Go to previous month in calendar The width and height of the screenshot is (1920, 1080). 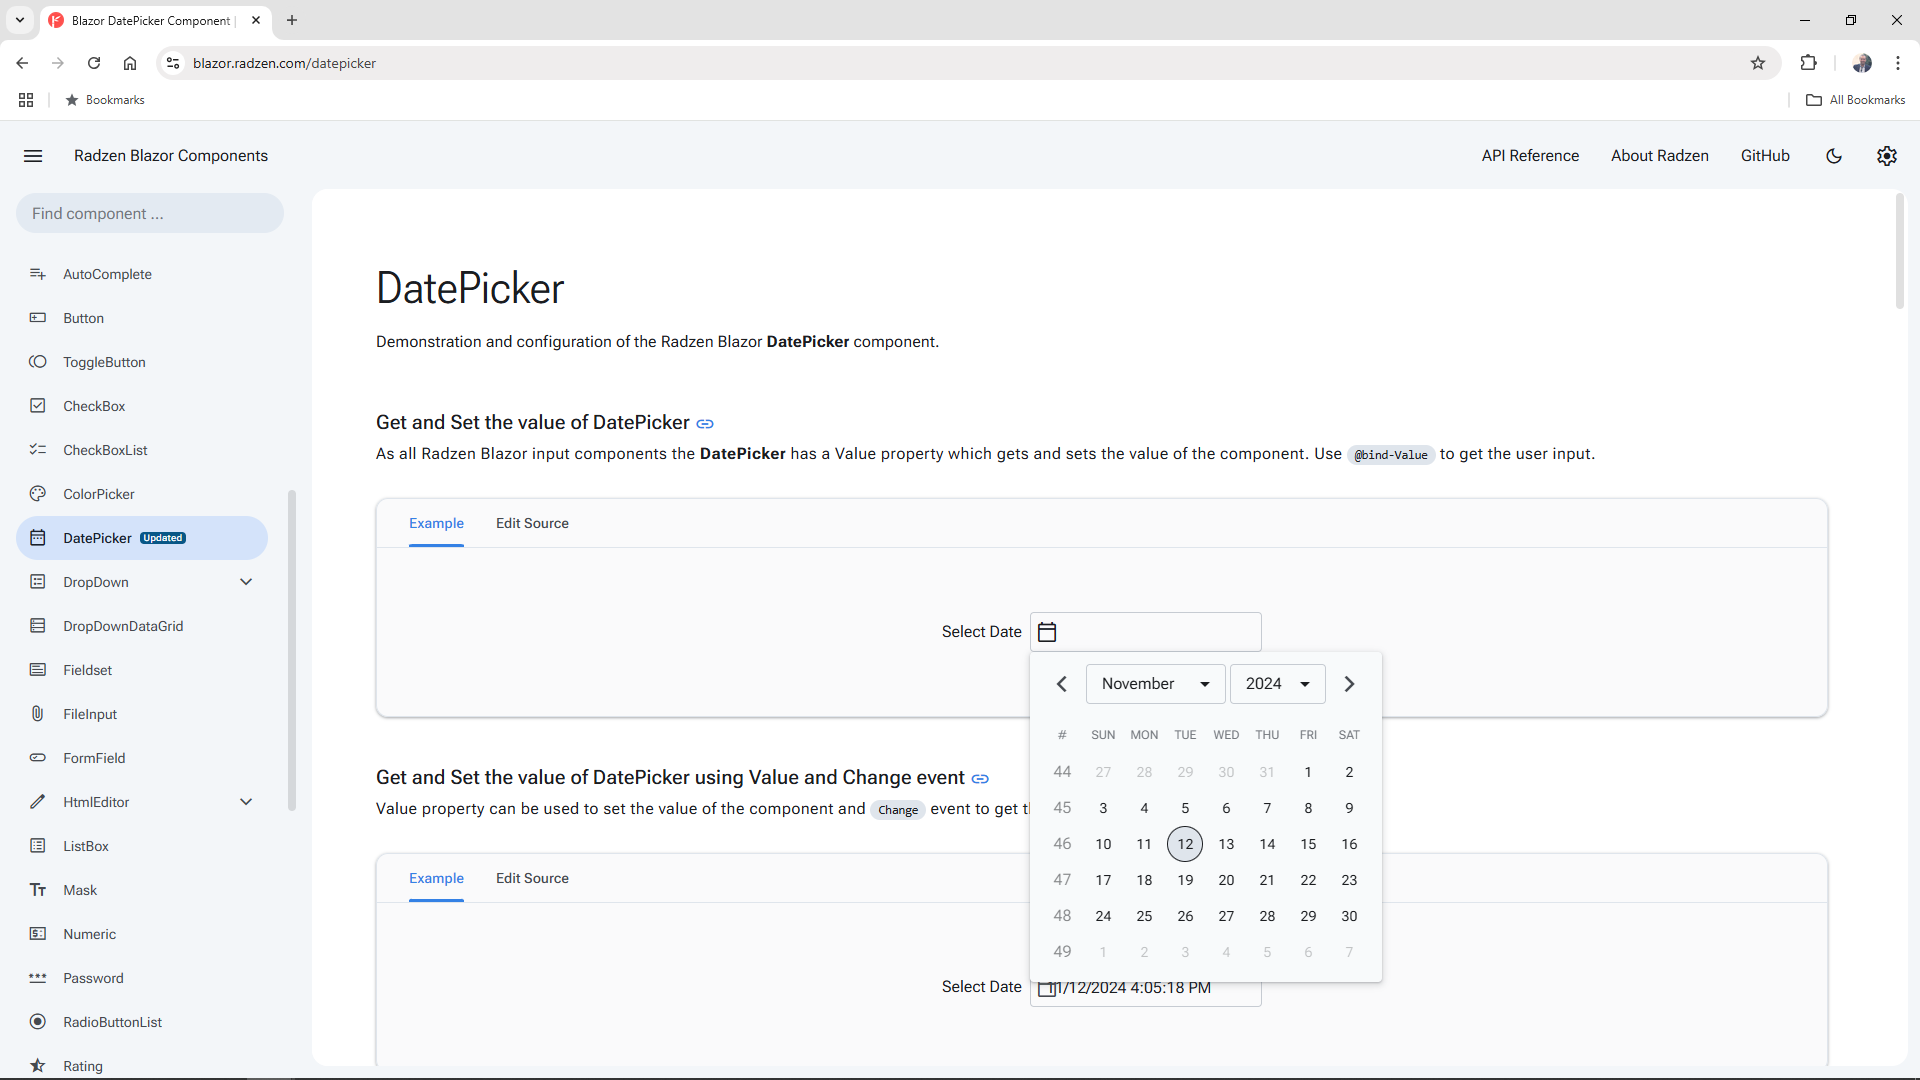click(1062, 684)
